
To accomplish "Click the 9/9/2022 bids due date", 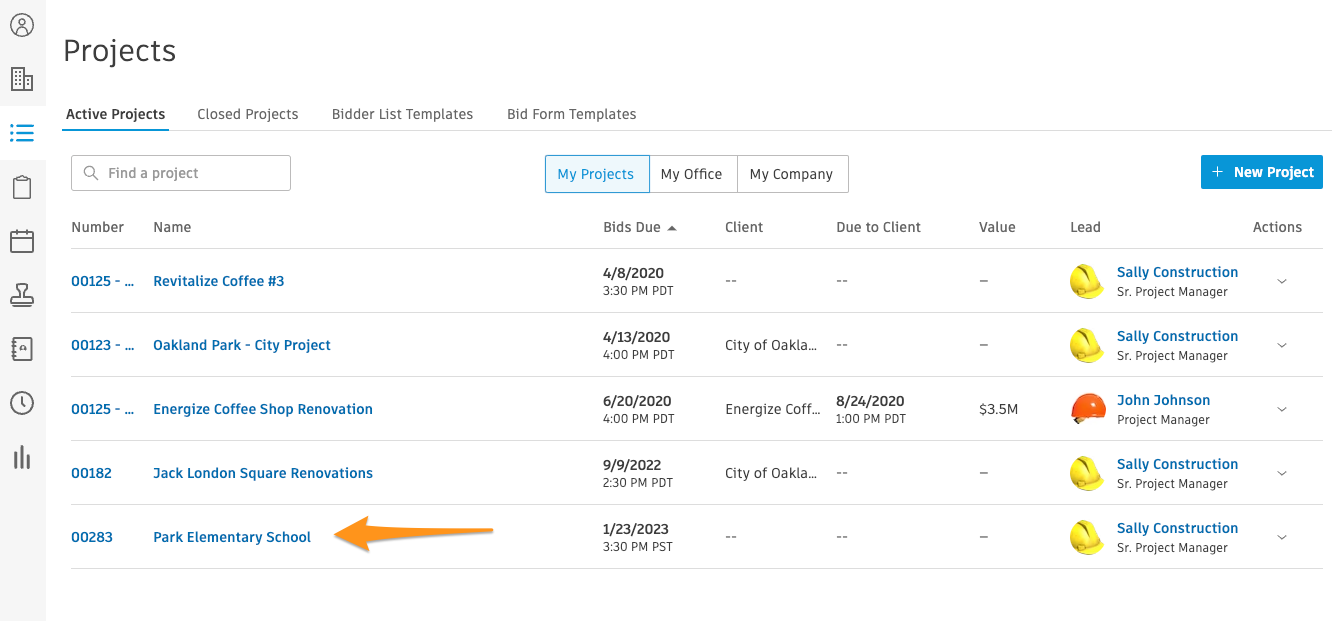I will tap(633, 464).
